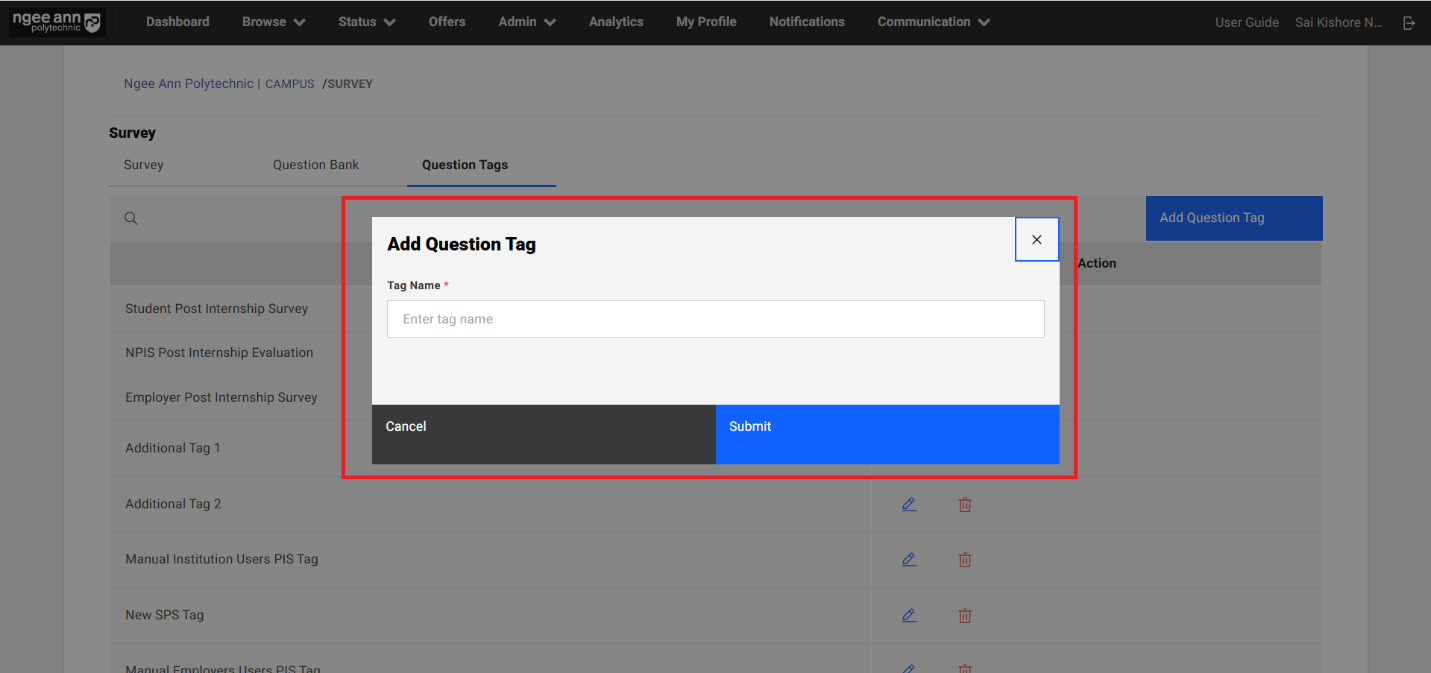Image resolution: width=1431 pixels, height=673 pixels.
Task: Open the Status dropdown
Action: [x=366, y=22]
